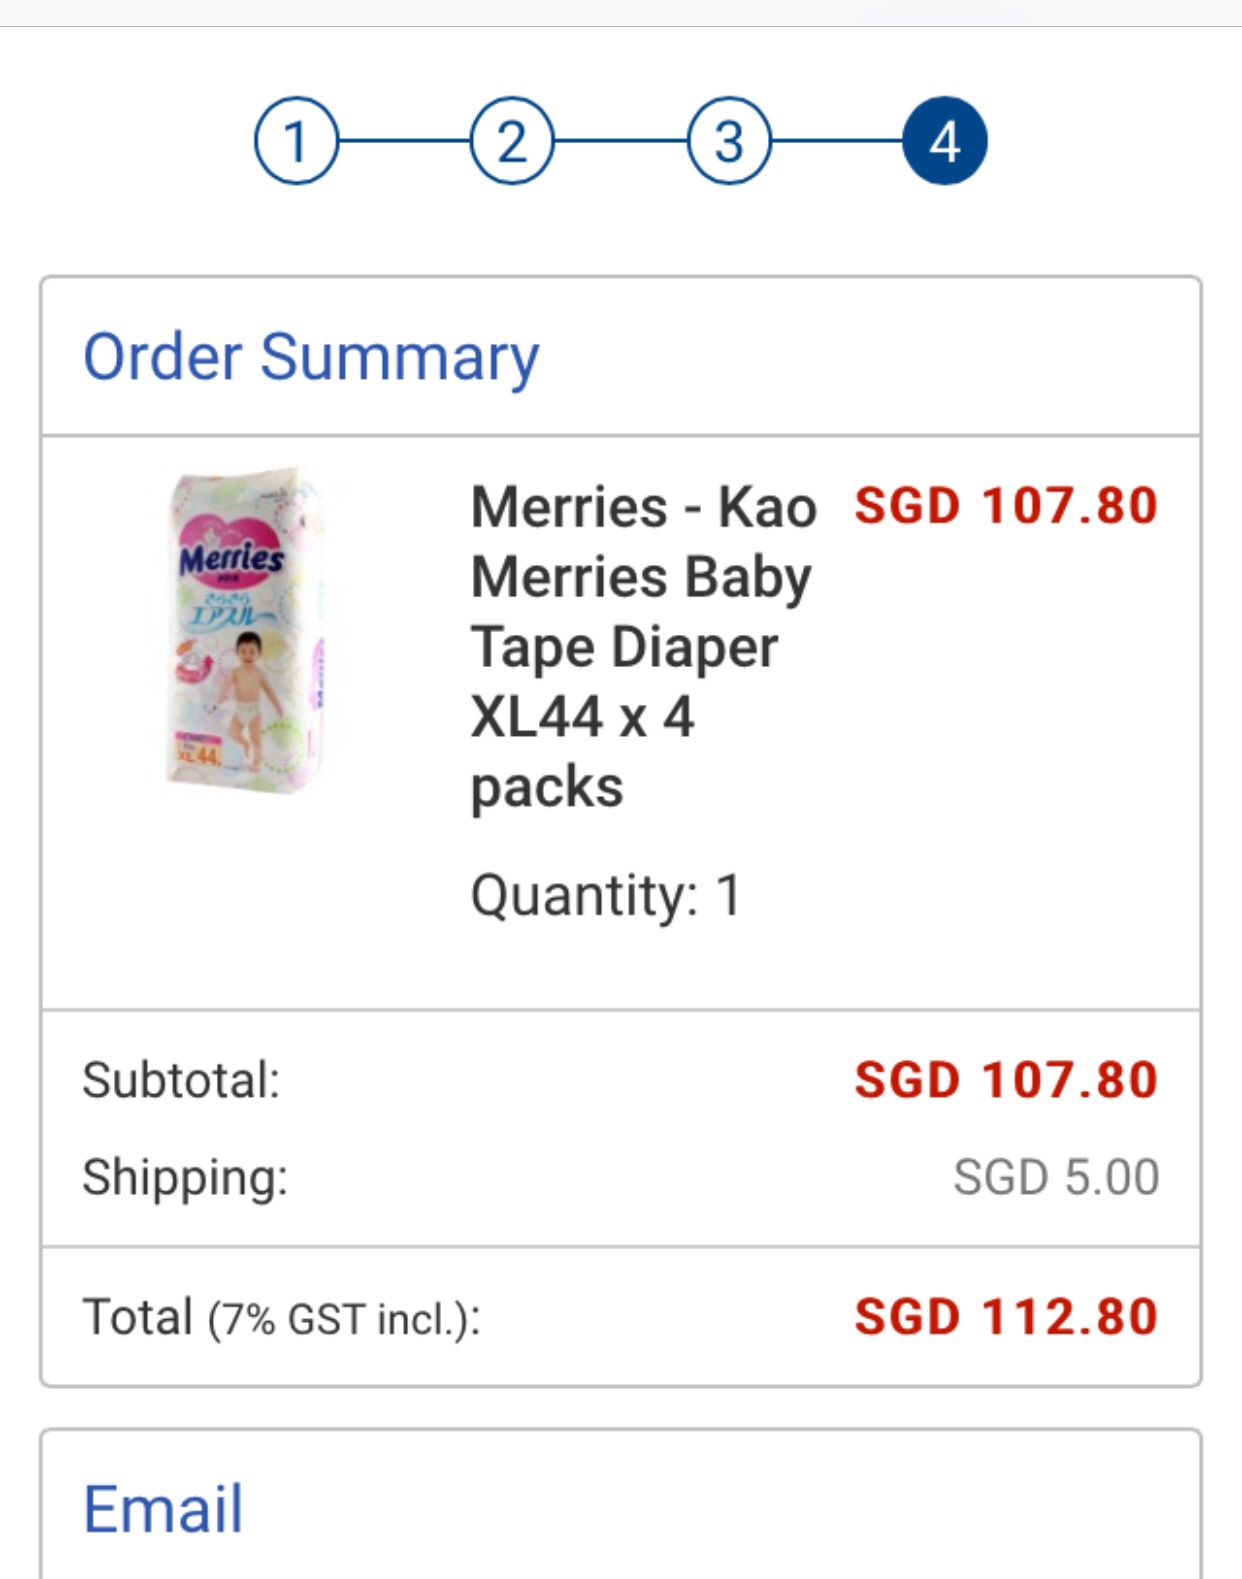Click the item price beside the product title
This screenshot has width=1242, height=1579.
[1006, 506]
